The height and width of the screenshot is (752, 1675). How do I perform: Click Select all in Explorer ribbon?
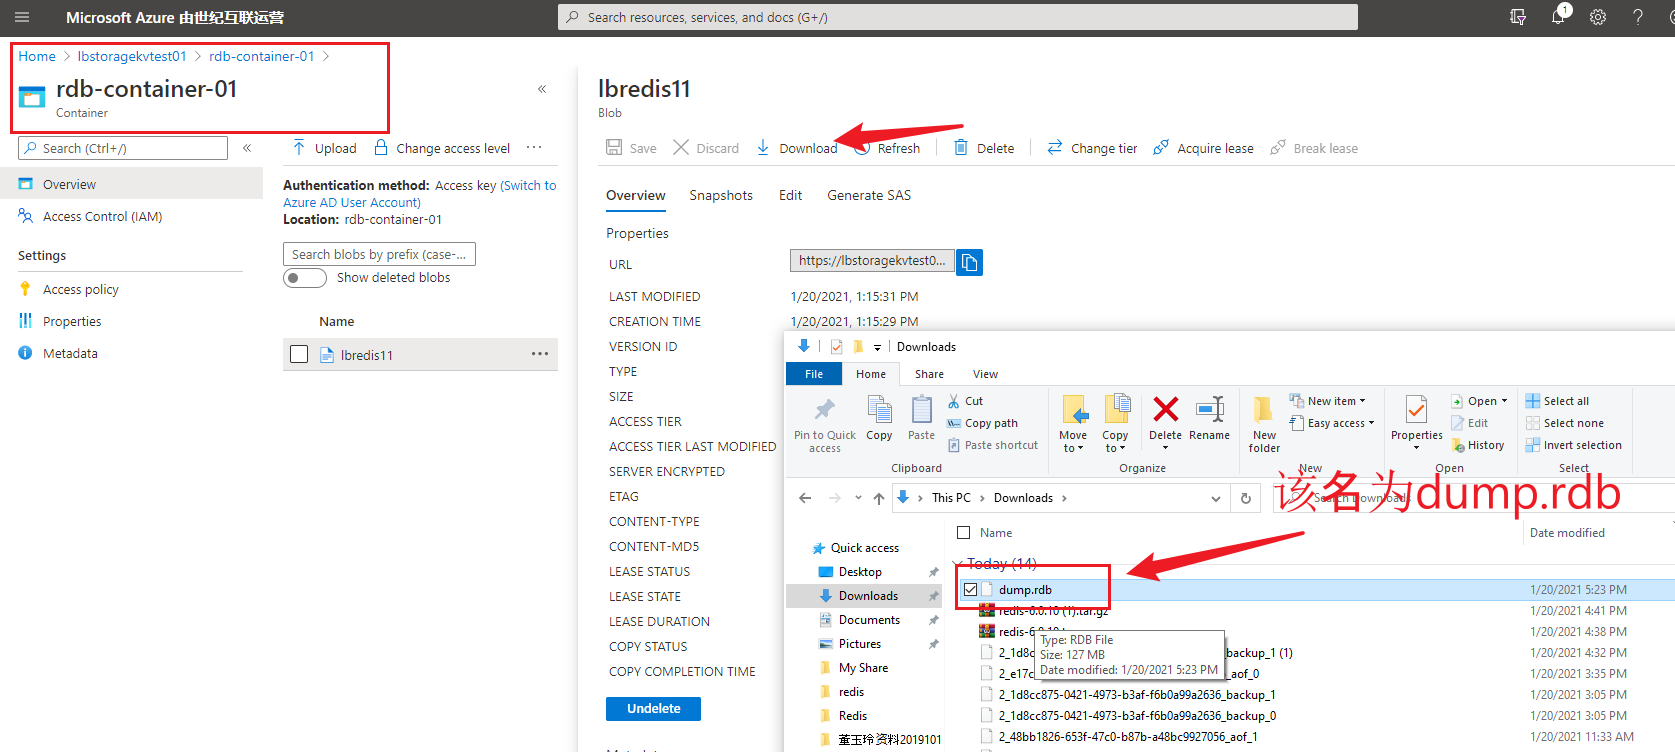tap(1557, 401)
